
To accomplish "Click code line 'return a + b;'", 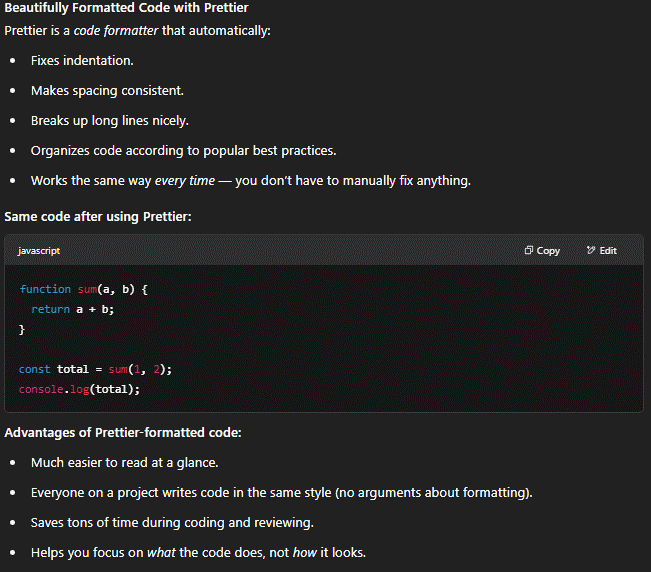I will pyautogui.click(x=72, y=309).
